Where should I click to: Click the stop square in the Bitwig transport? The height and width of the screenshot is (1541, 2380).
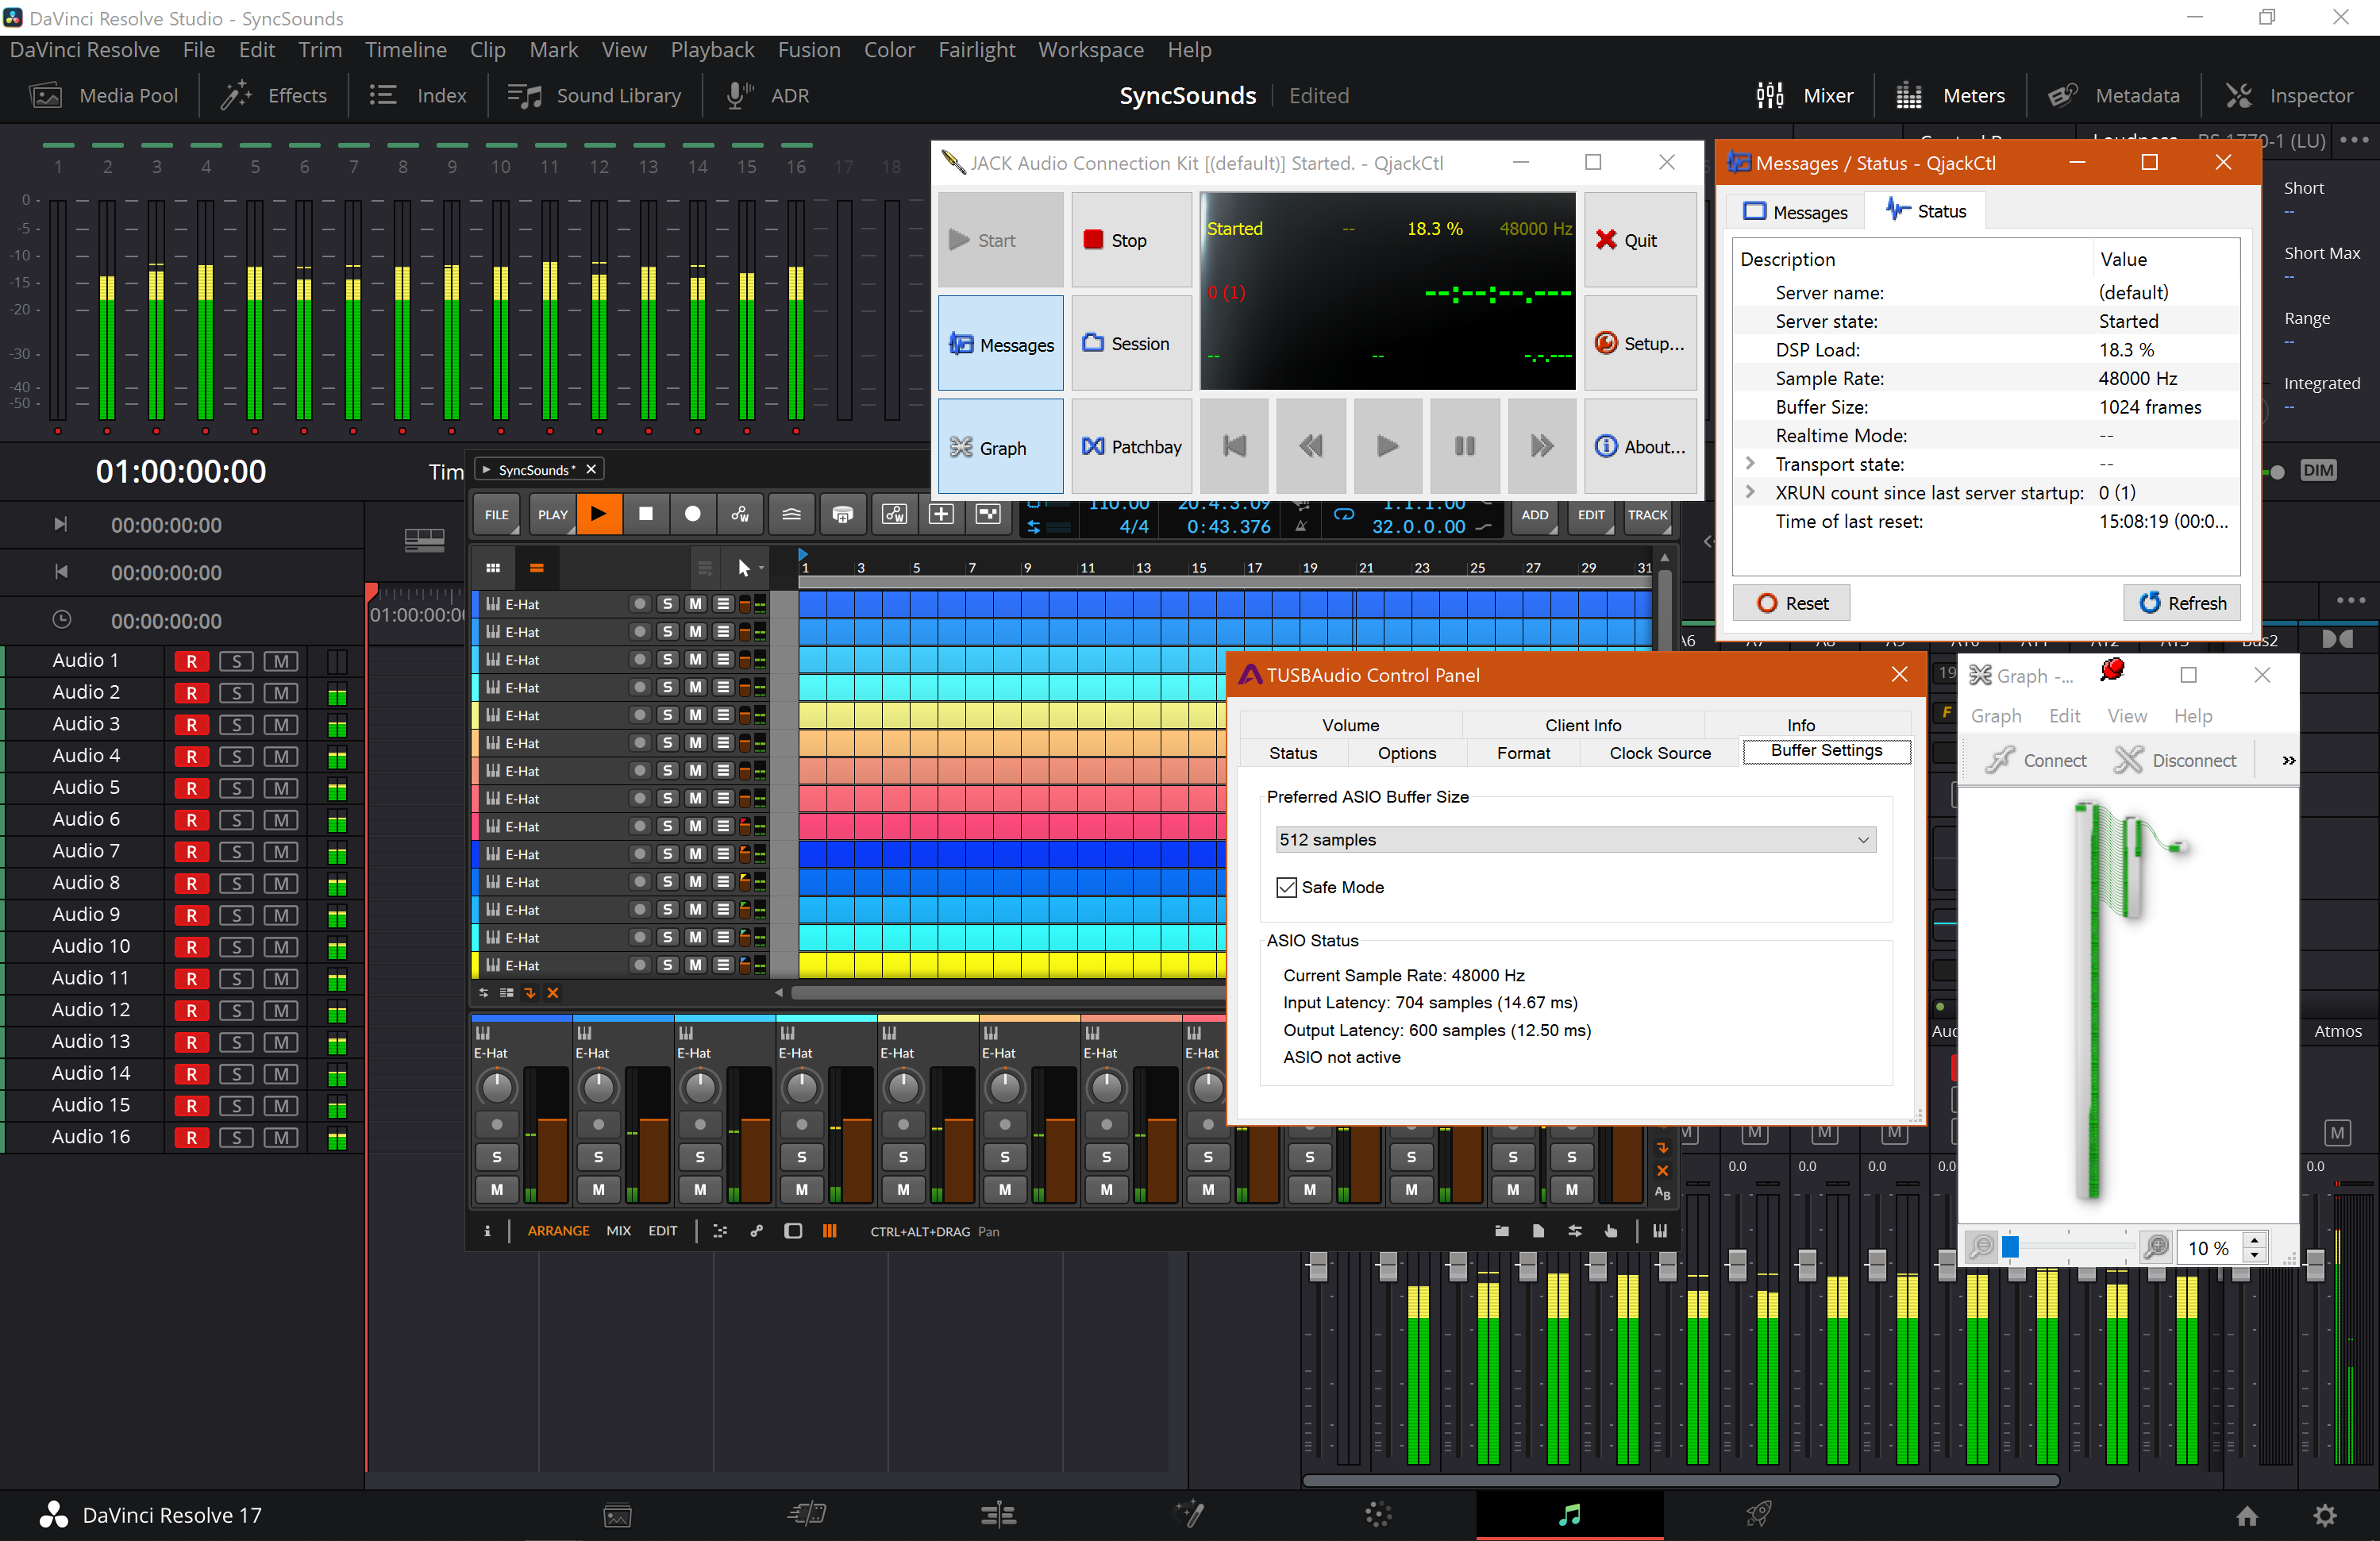pyautogui.click(x=646, y=514)
